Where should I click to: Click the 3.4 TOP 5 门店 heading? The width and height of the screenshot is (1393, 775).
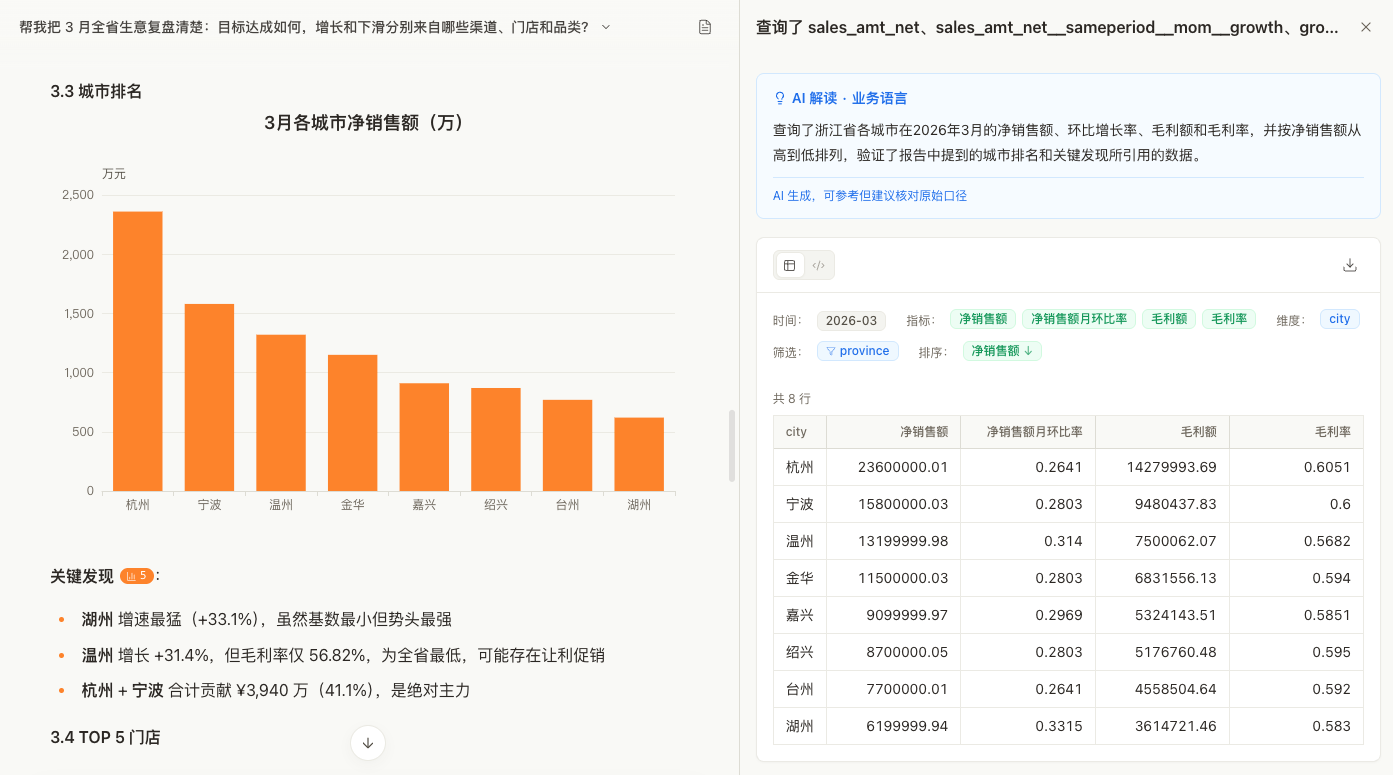click(105, 738)
